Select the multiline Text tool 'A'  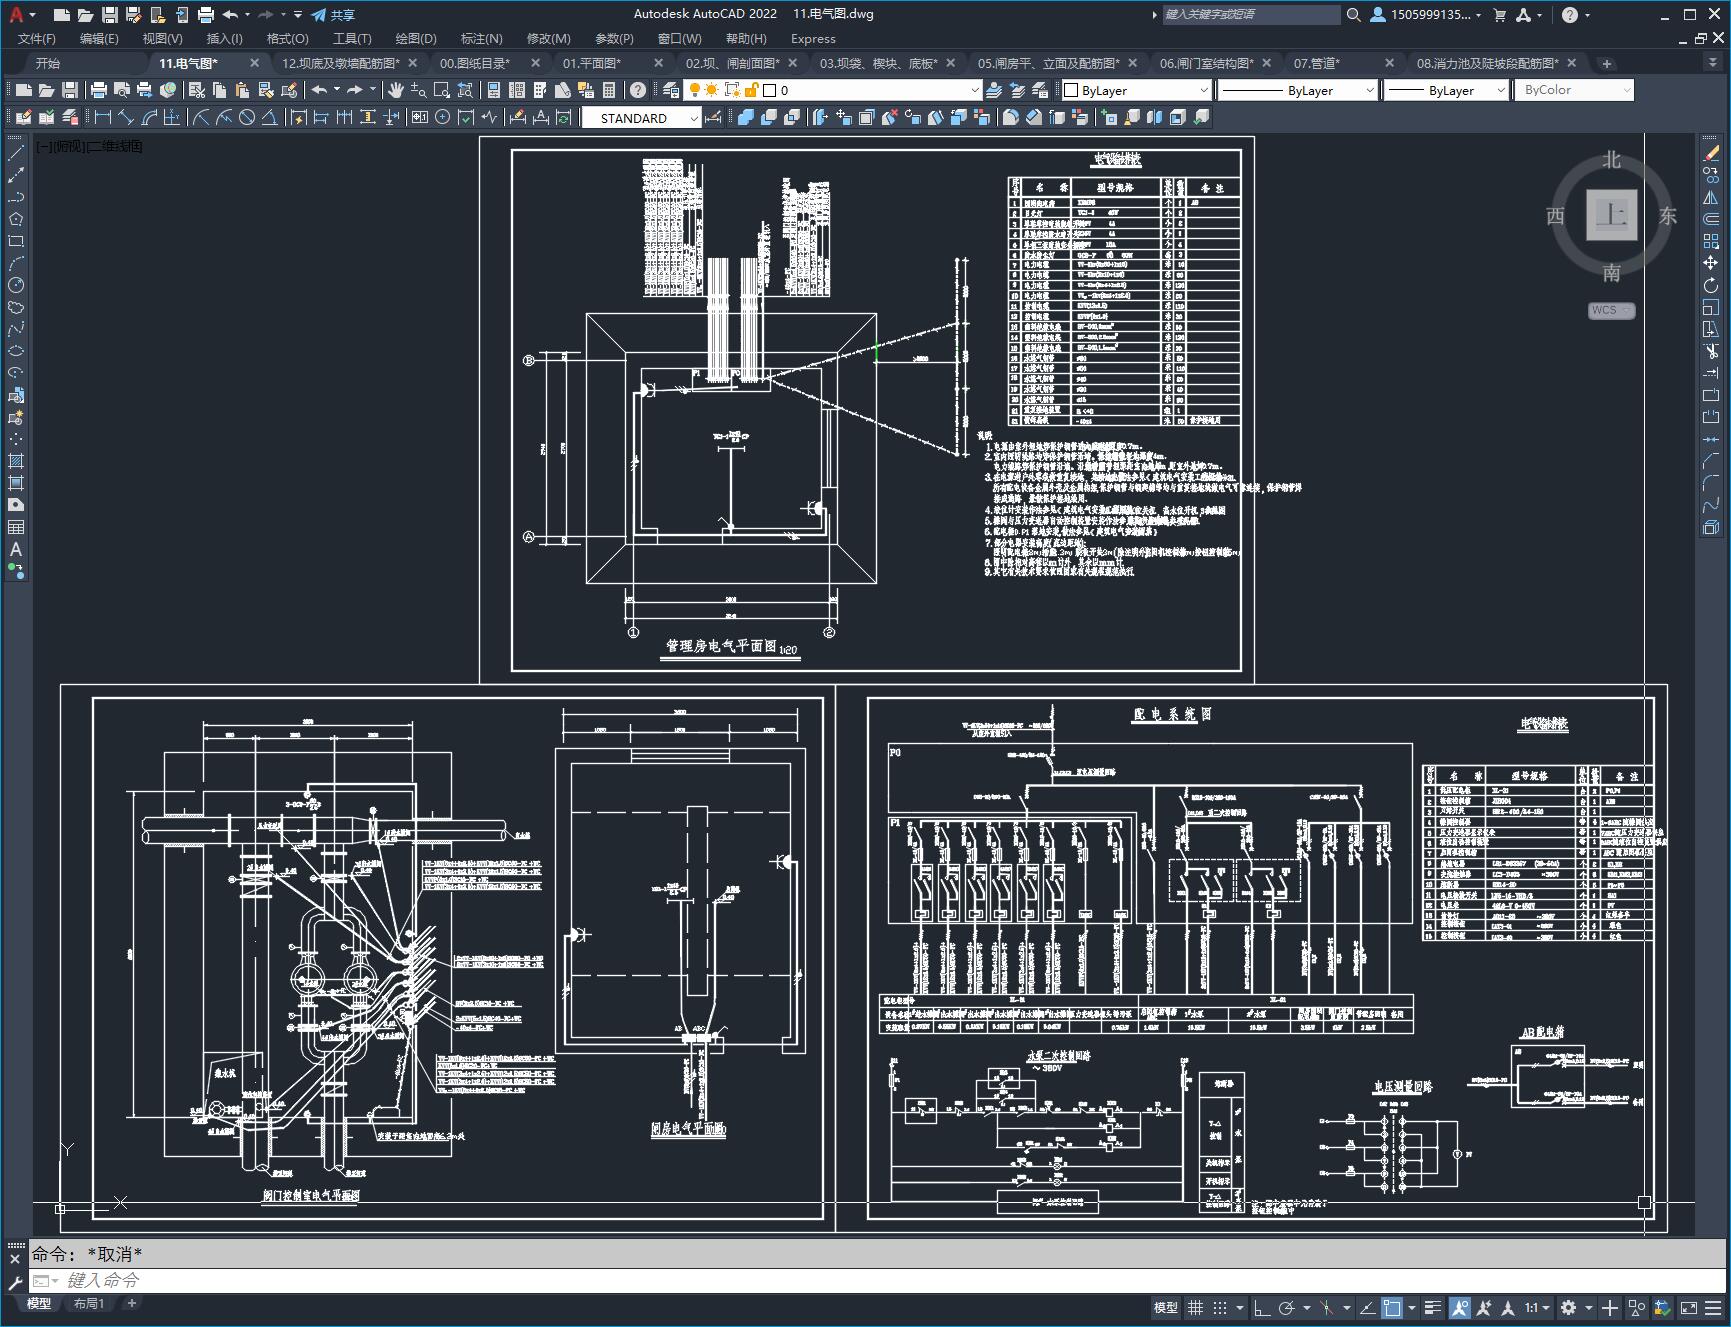click(16, 549)
